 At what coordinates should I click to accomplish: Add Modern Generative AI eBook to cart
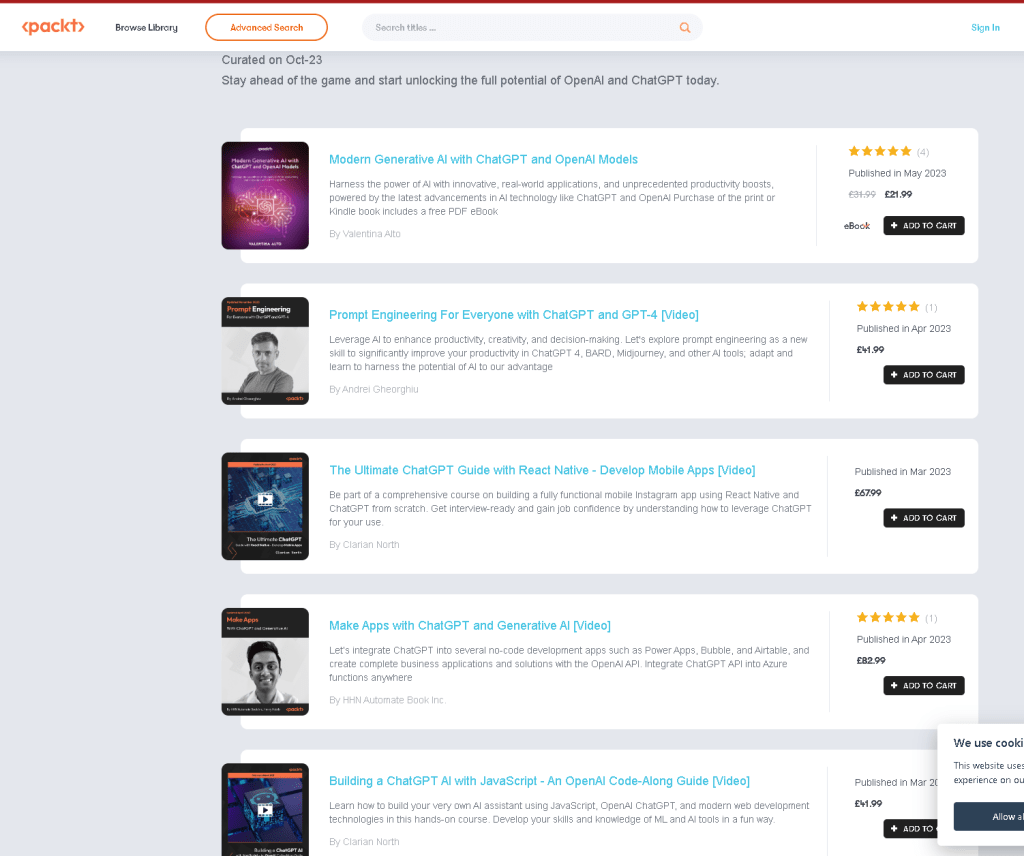coord(923,225)
